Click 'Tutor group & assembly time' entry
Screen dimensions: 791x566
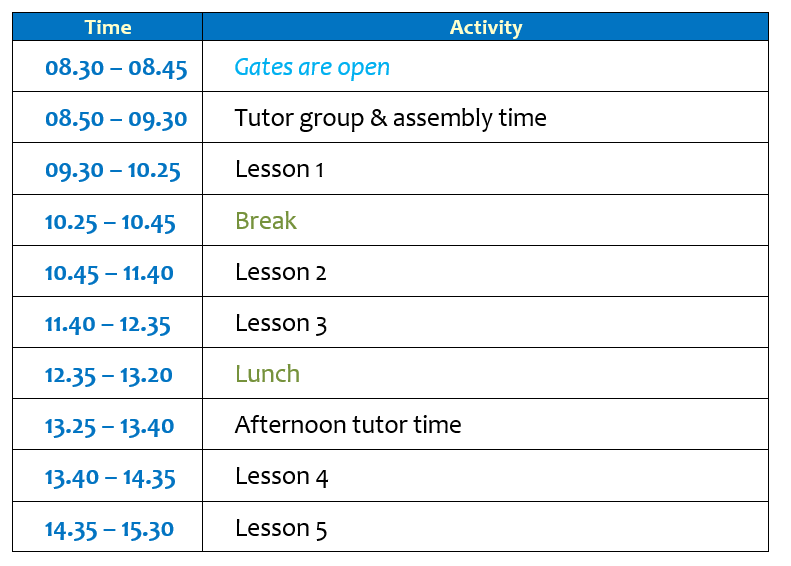pos(390,118)
